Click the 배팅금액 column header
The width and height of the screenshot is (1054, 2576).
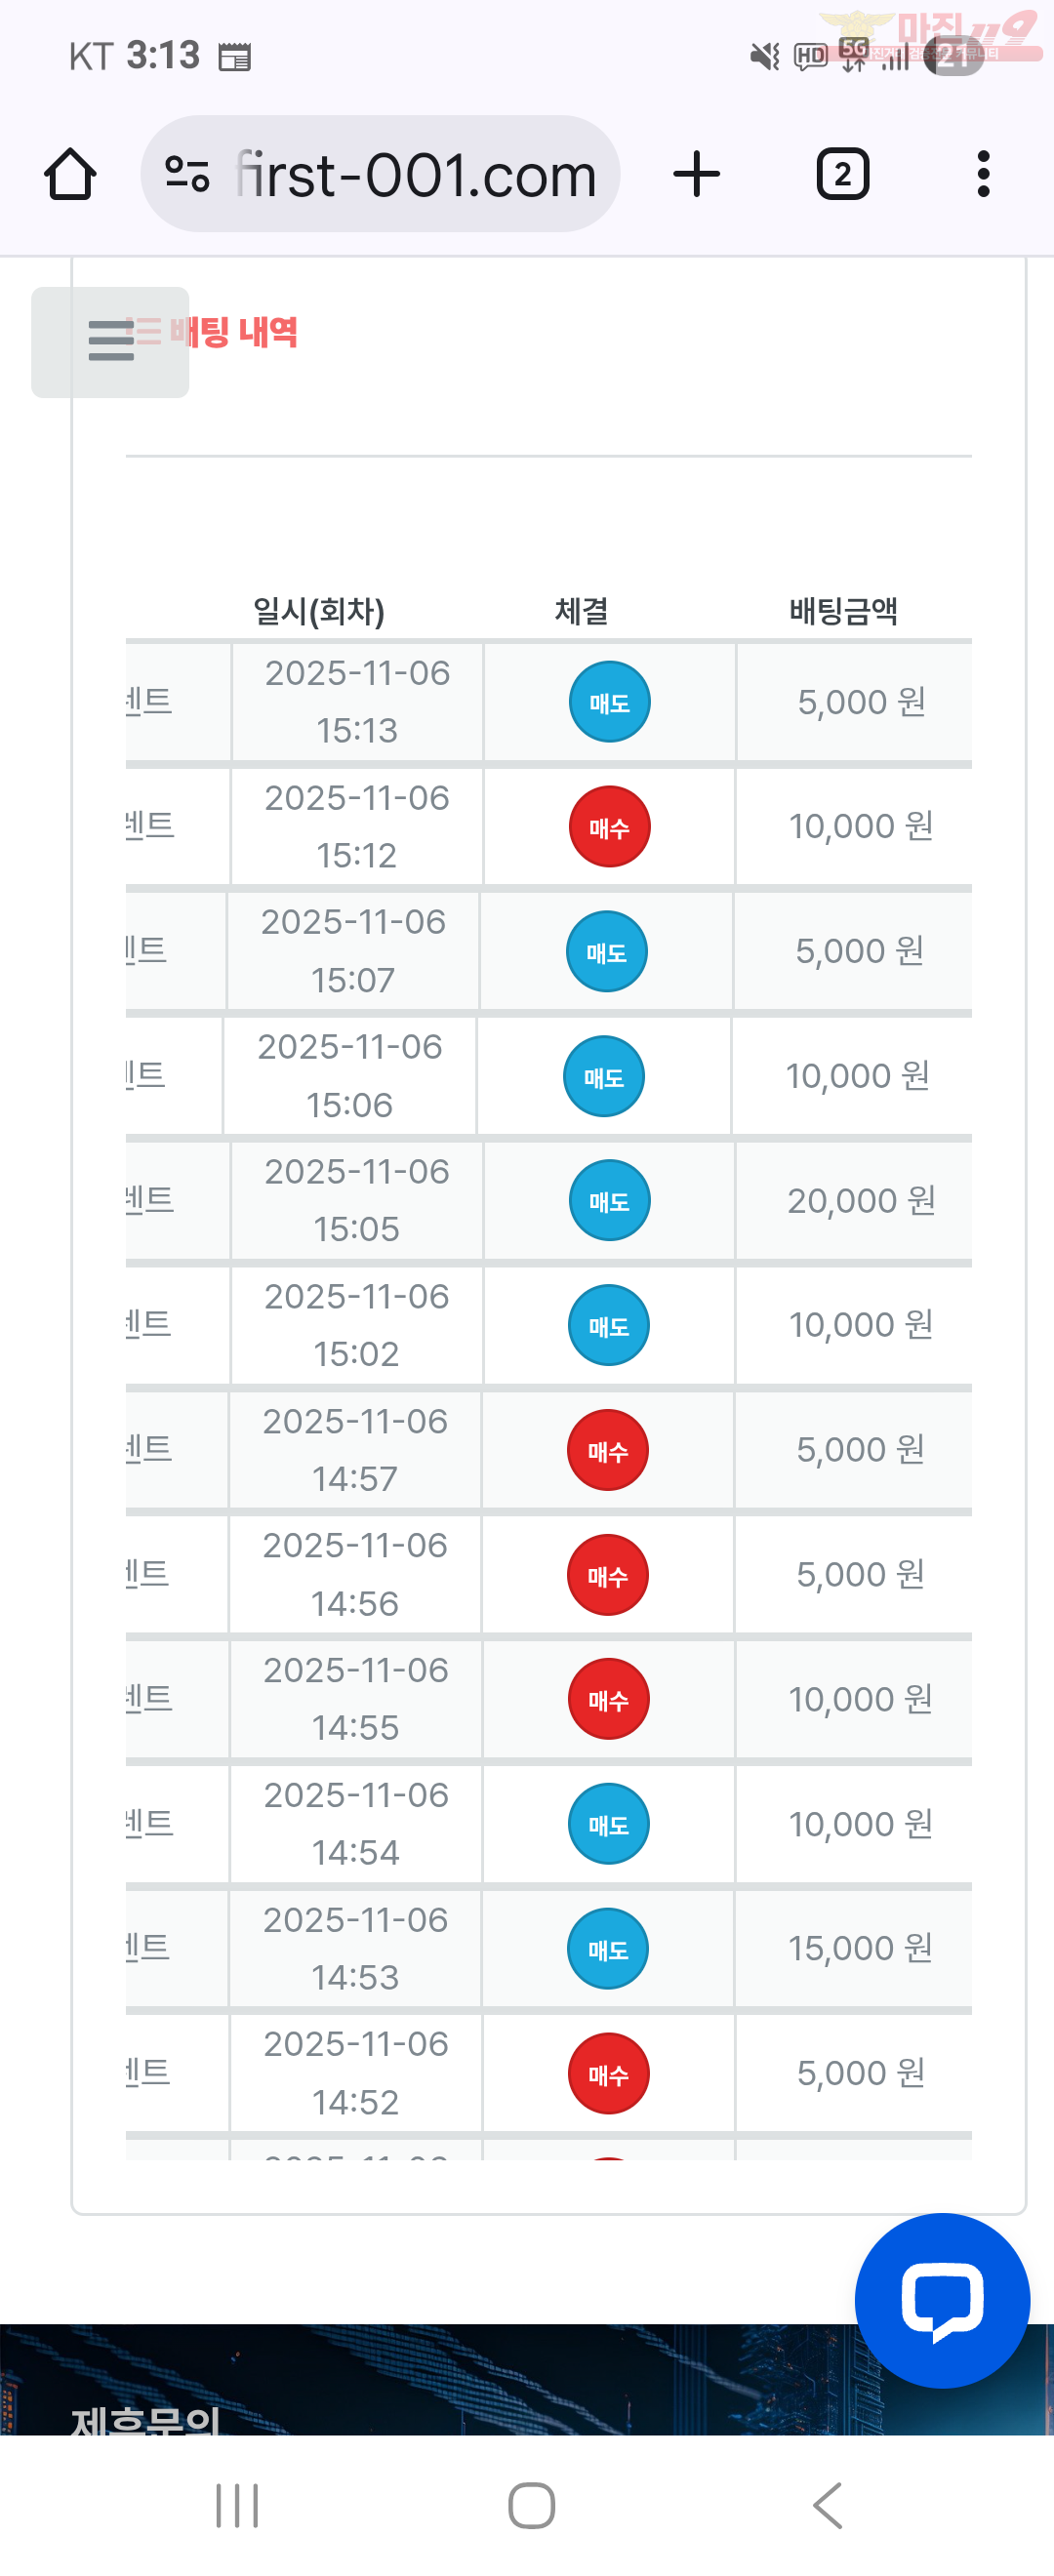click(843, 611)
